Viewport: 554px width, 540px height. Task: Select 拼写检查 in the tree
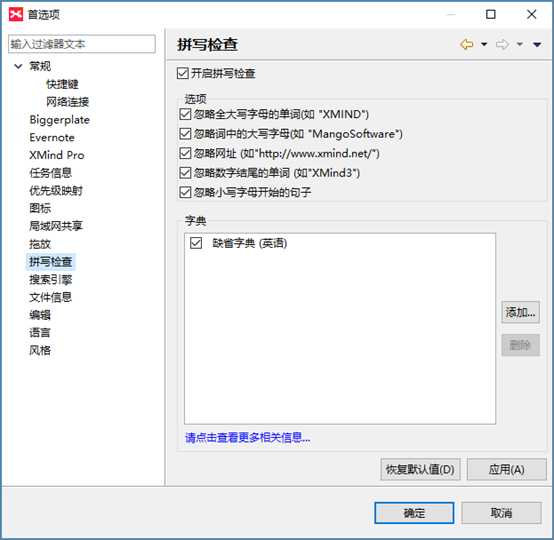[51, 262]
